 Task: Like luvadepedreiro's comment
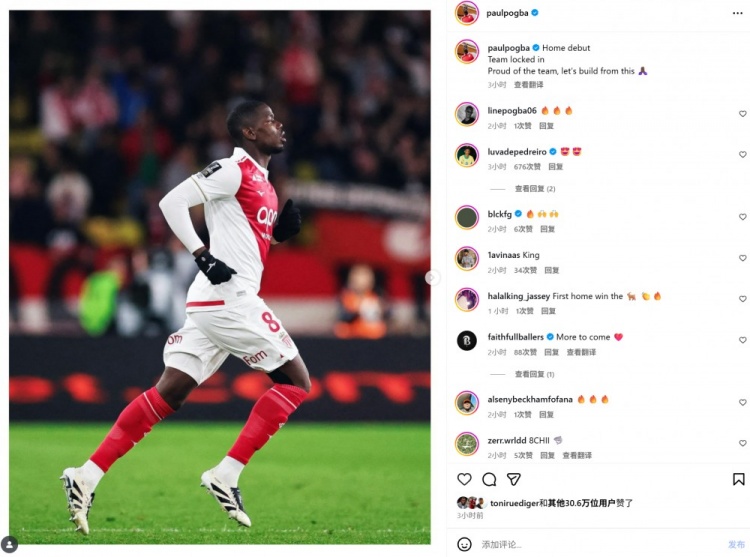742,154
